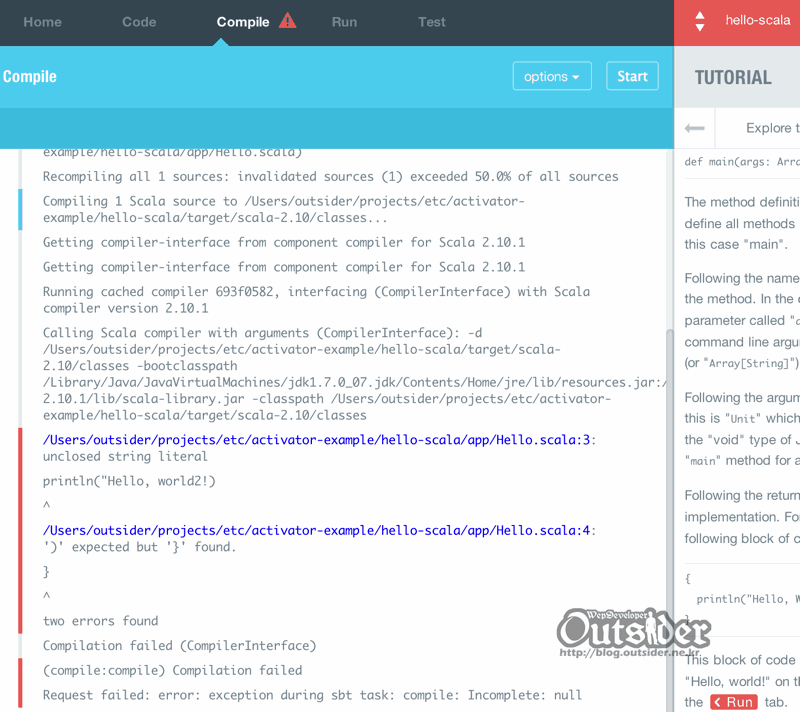Image resolution: width=800 pixels, height=712 pixels.
Task: Open the Run tab
Action: tap(344, 22)
